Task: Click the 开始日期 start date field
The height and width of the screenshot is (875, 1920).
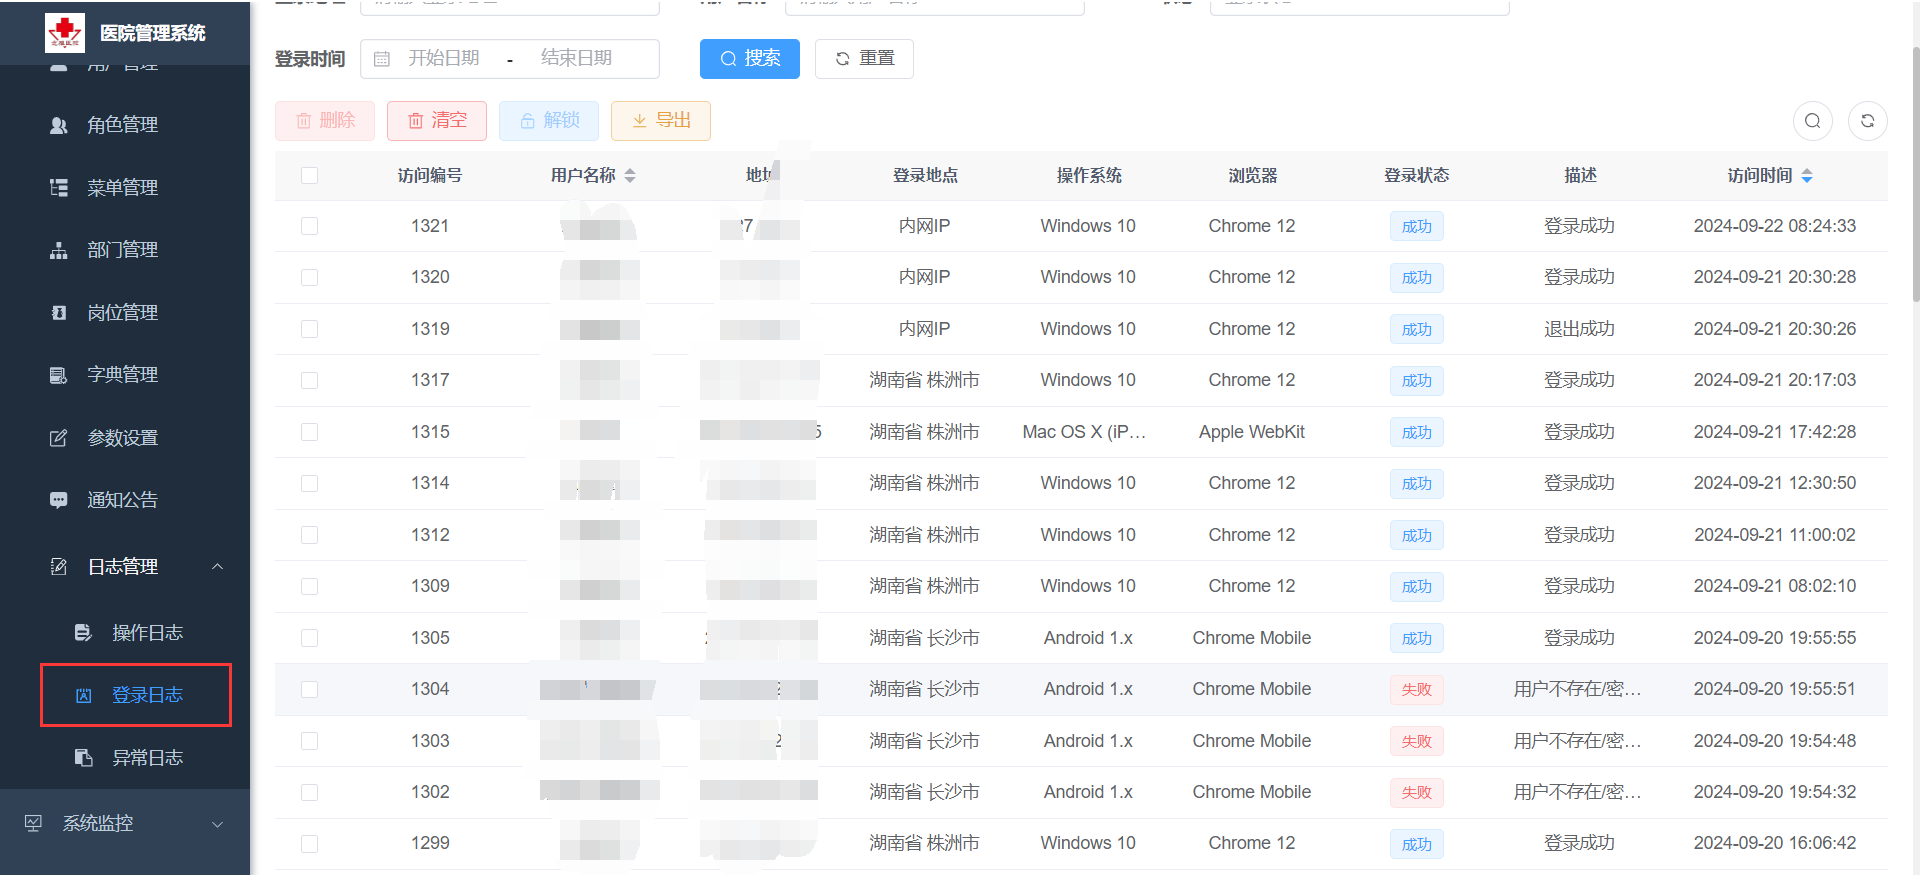Action: 444,59
